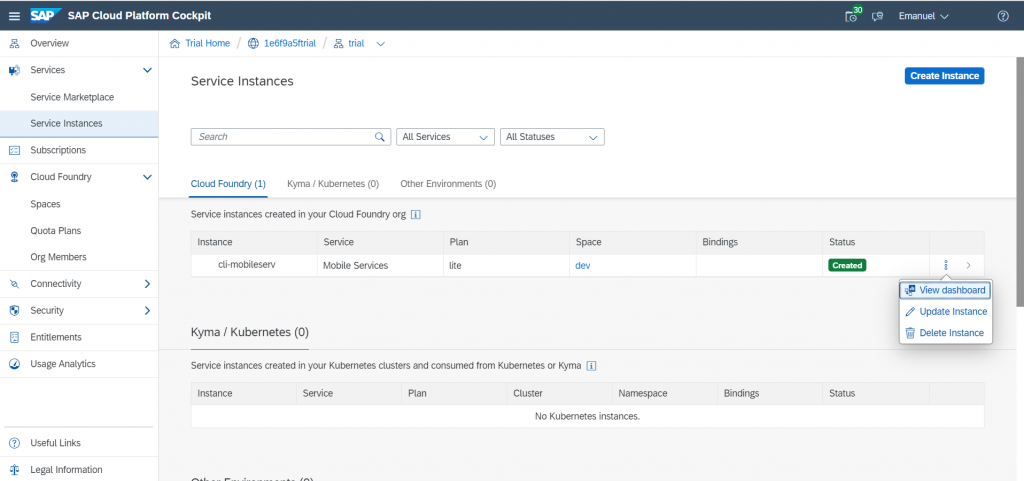Click the trash icon for Delete Instance
This screenshot has width=1024, height=481.
910,333
